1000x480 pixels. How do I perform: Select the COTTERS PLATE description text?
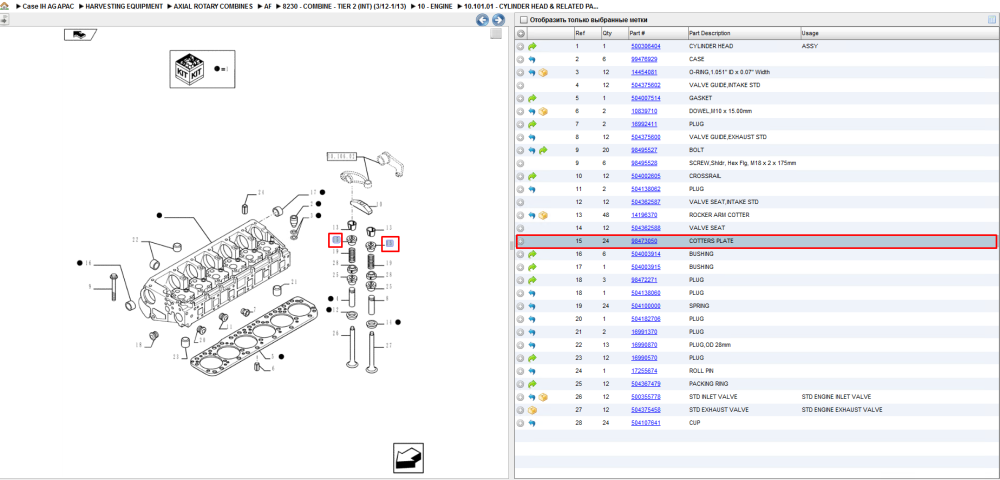point(711,241)
